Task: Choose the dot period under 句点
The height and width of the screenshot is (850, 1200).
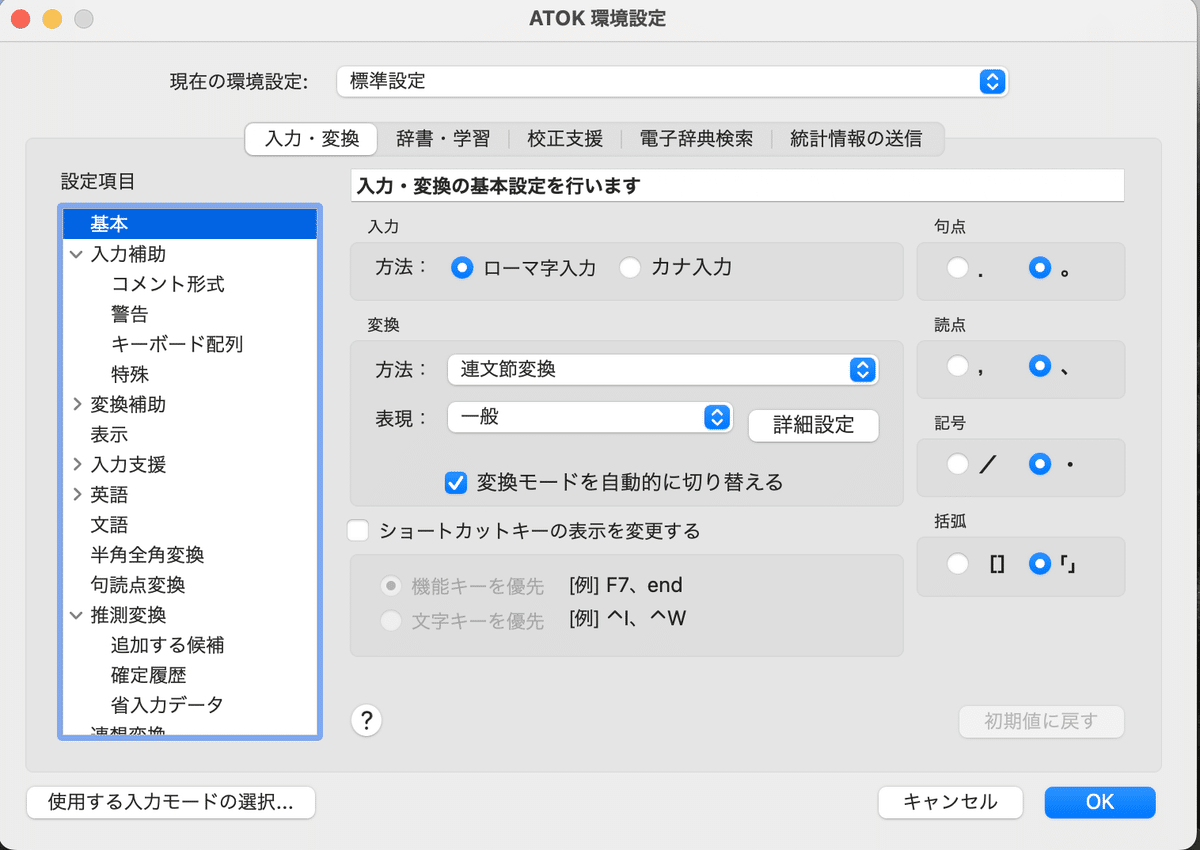Action: [x=958, y=268]
